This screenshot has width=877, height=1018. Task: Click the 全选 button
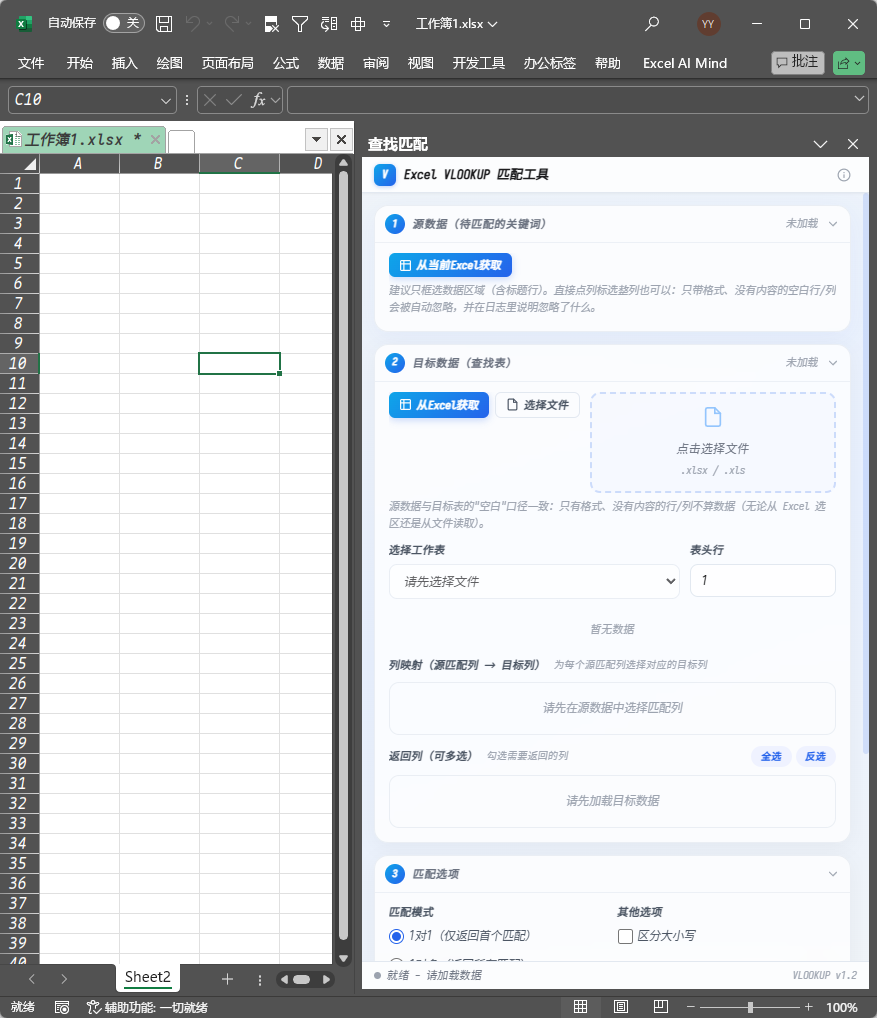click(771, 756)
